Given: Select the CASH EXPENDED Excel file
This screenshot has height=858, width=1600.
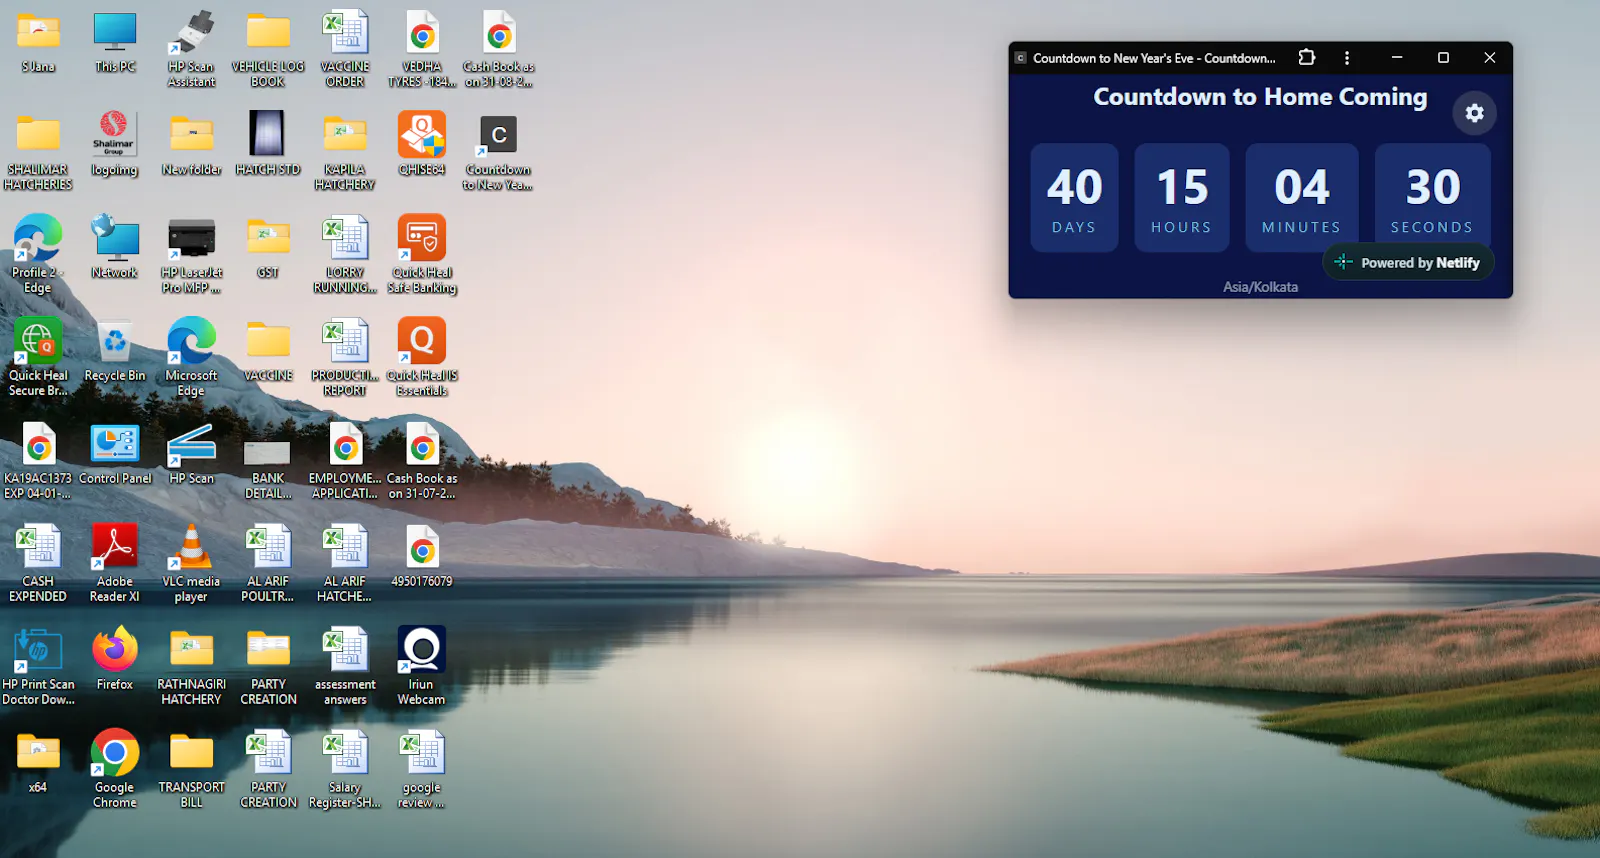Looking at the screenshot, I should (x=38, y=565).
